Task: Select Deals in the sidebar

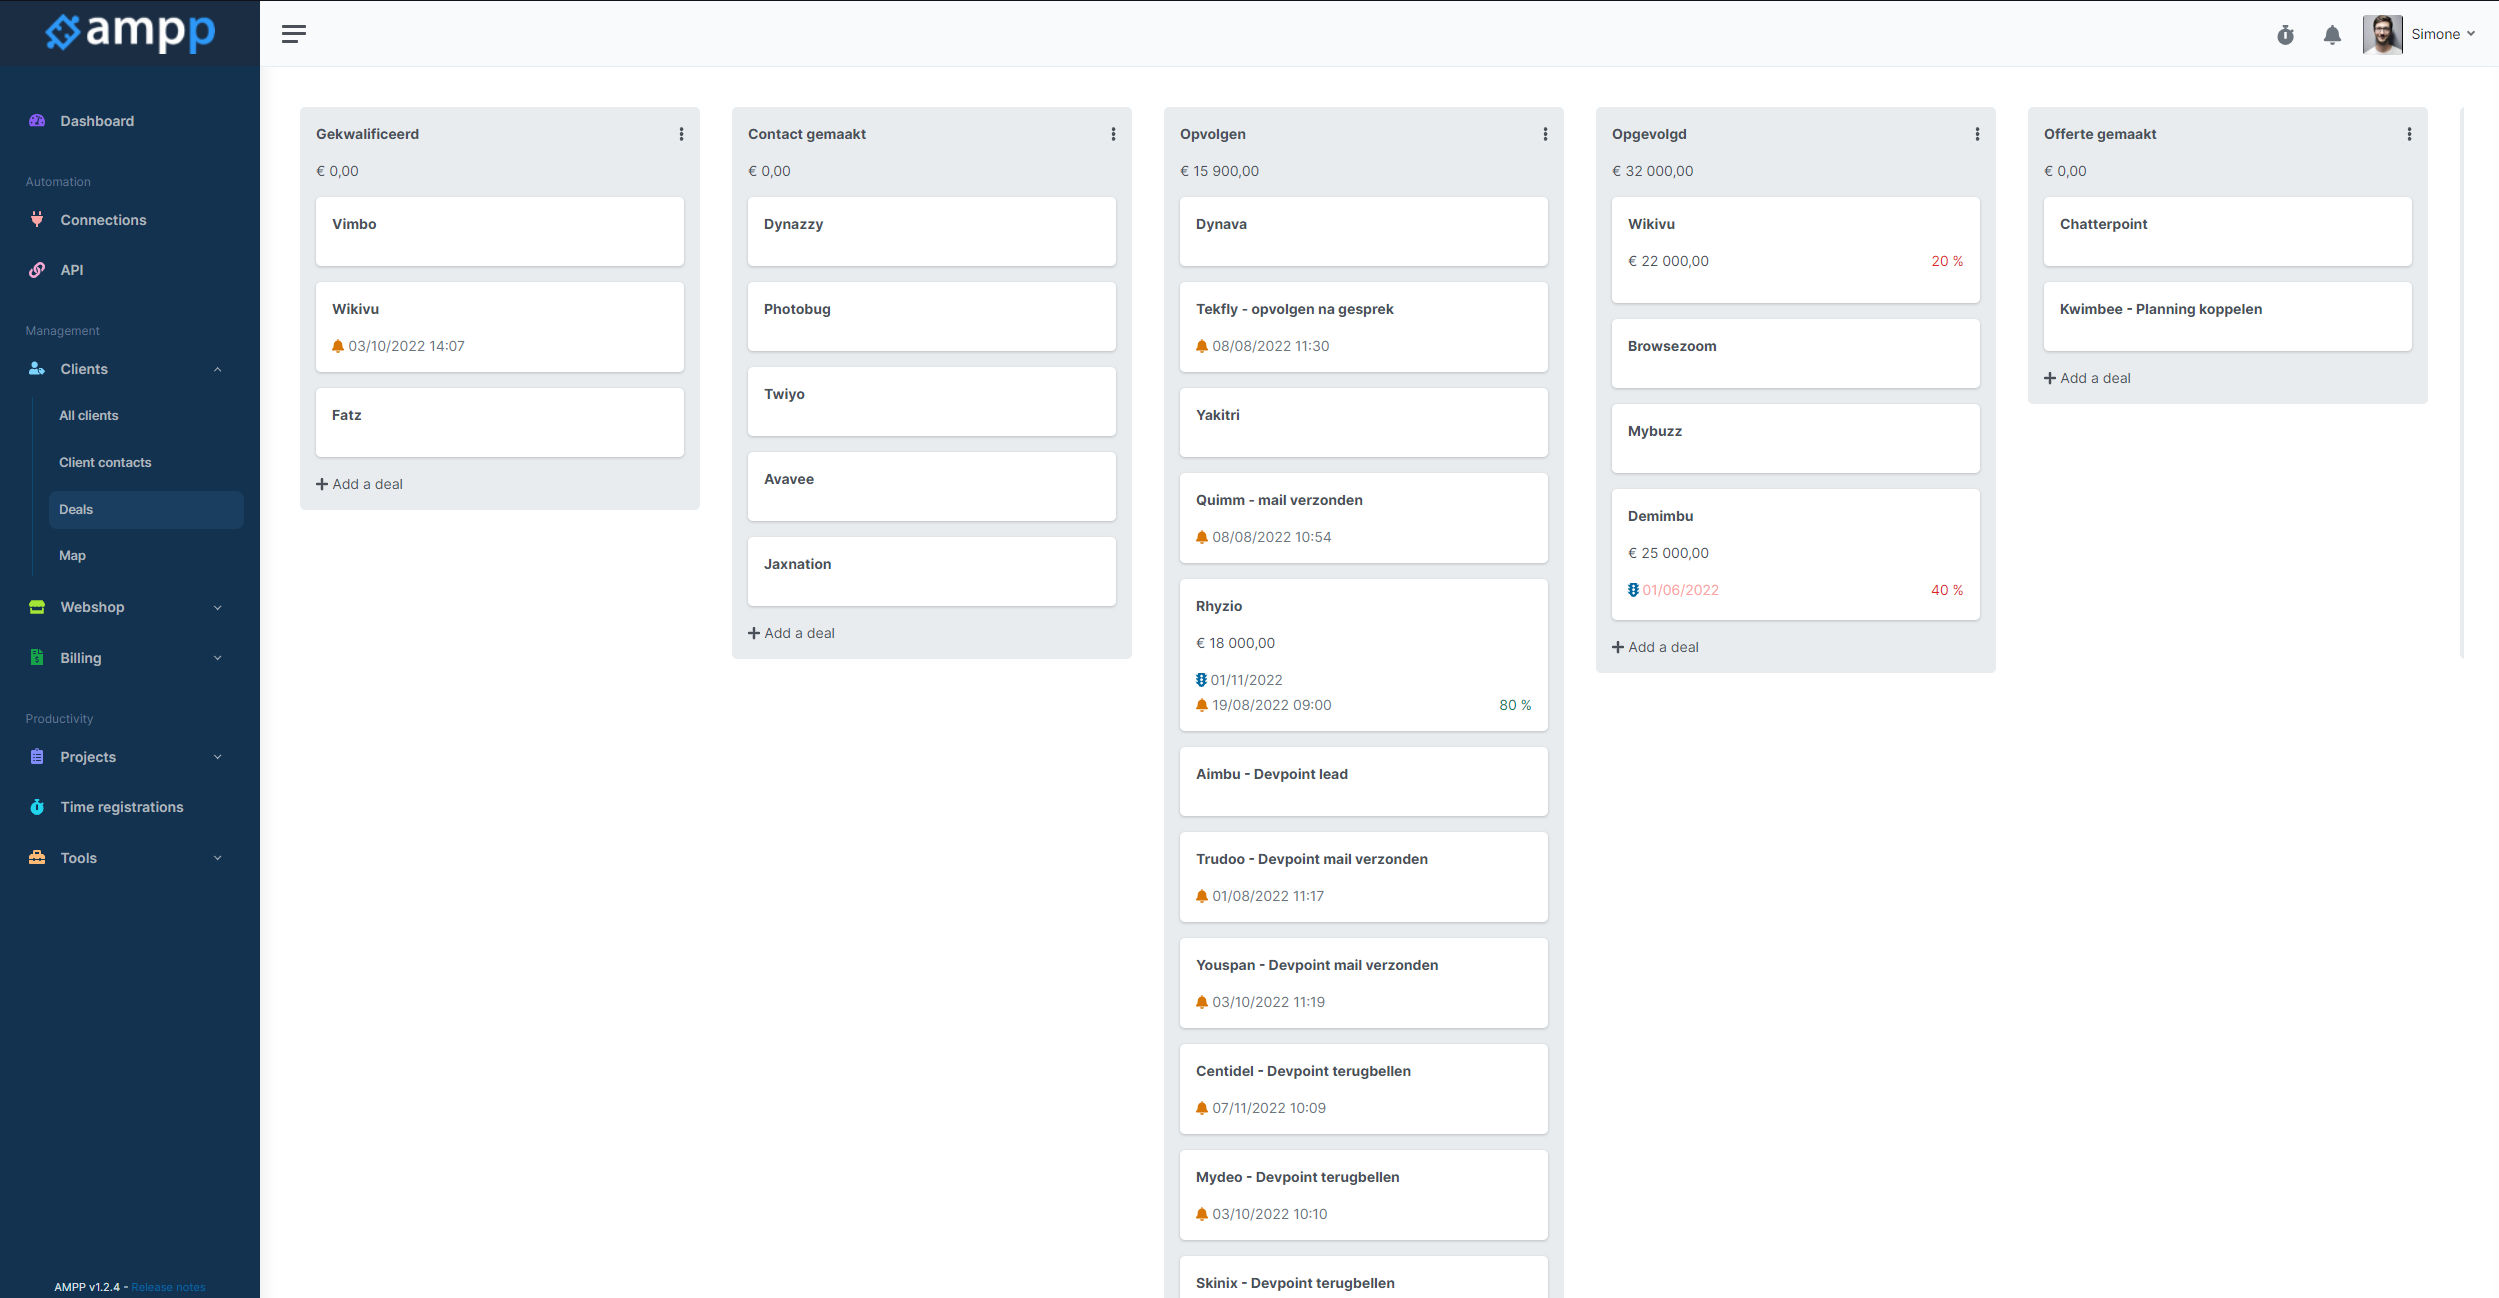Action: (x=146, y=510)
